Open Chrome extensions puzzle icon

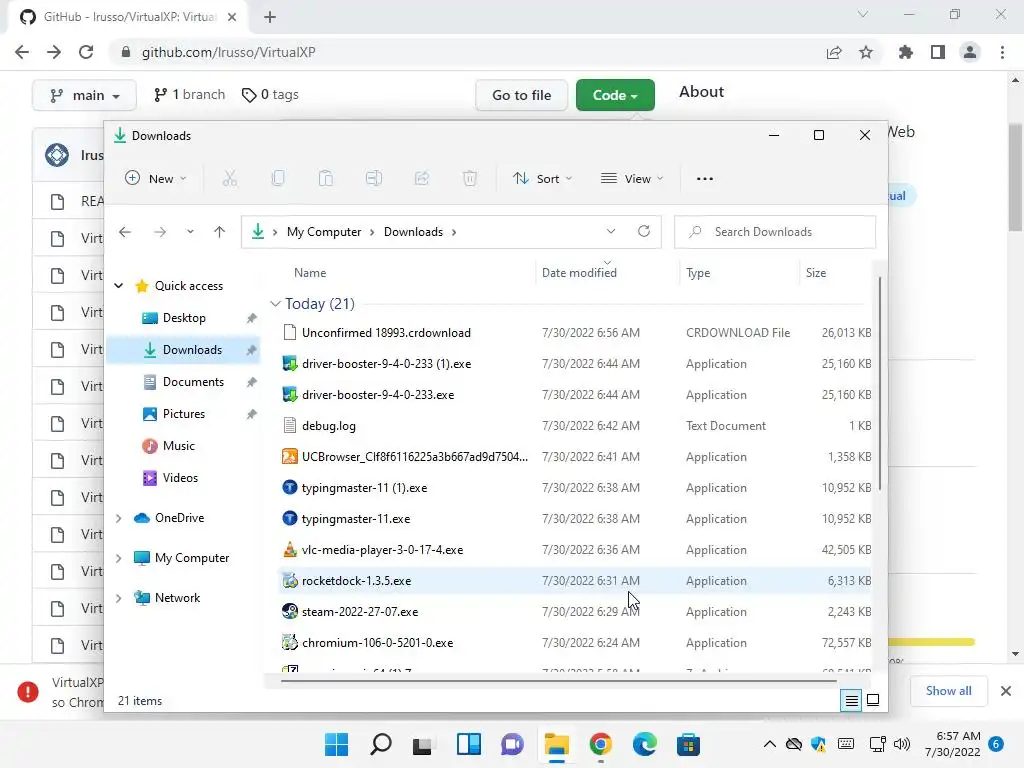[906, 52]
